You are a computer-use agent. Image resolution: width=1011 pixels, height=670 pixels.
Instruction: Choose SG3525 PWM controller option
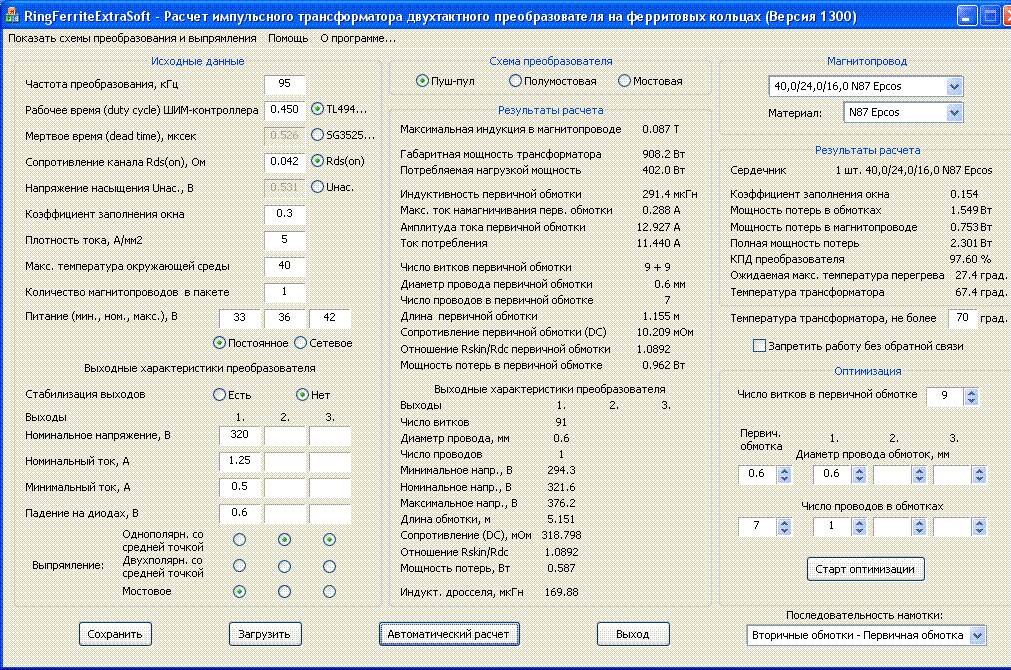318,135
